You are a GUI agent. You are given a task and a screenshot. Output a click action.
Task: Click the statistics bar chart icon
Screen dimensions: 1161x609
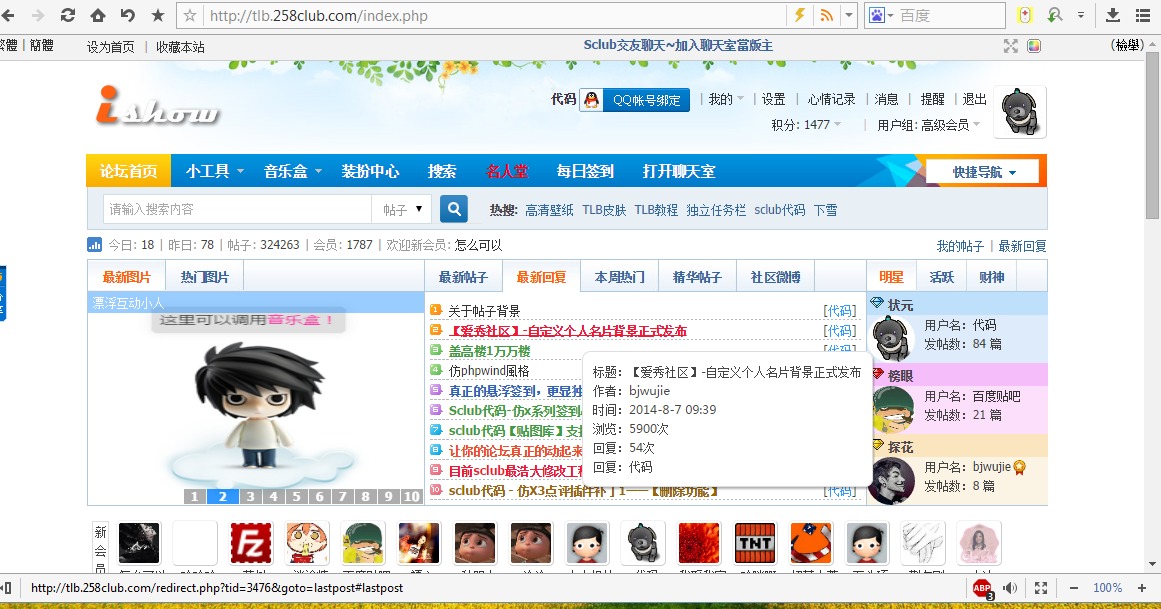pyautogui.click(x=95, y=244)
